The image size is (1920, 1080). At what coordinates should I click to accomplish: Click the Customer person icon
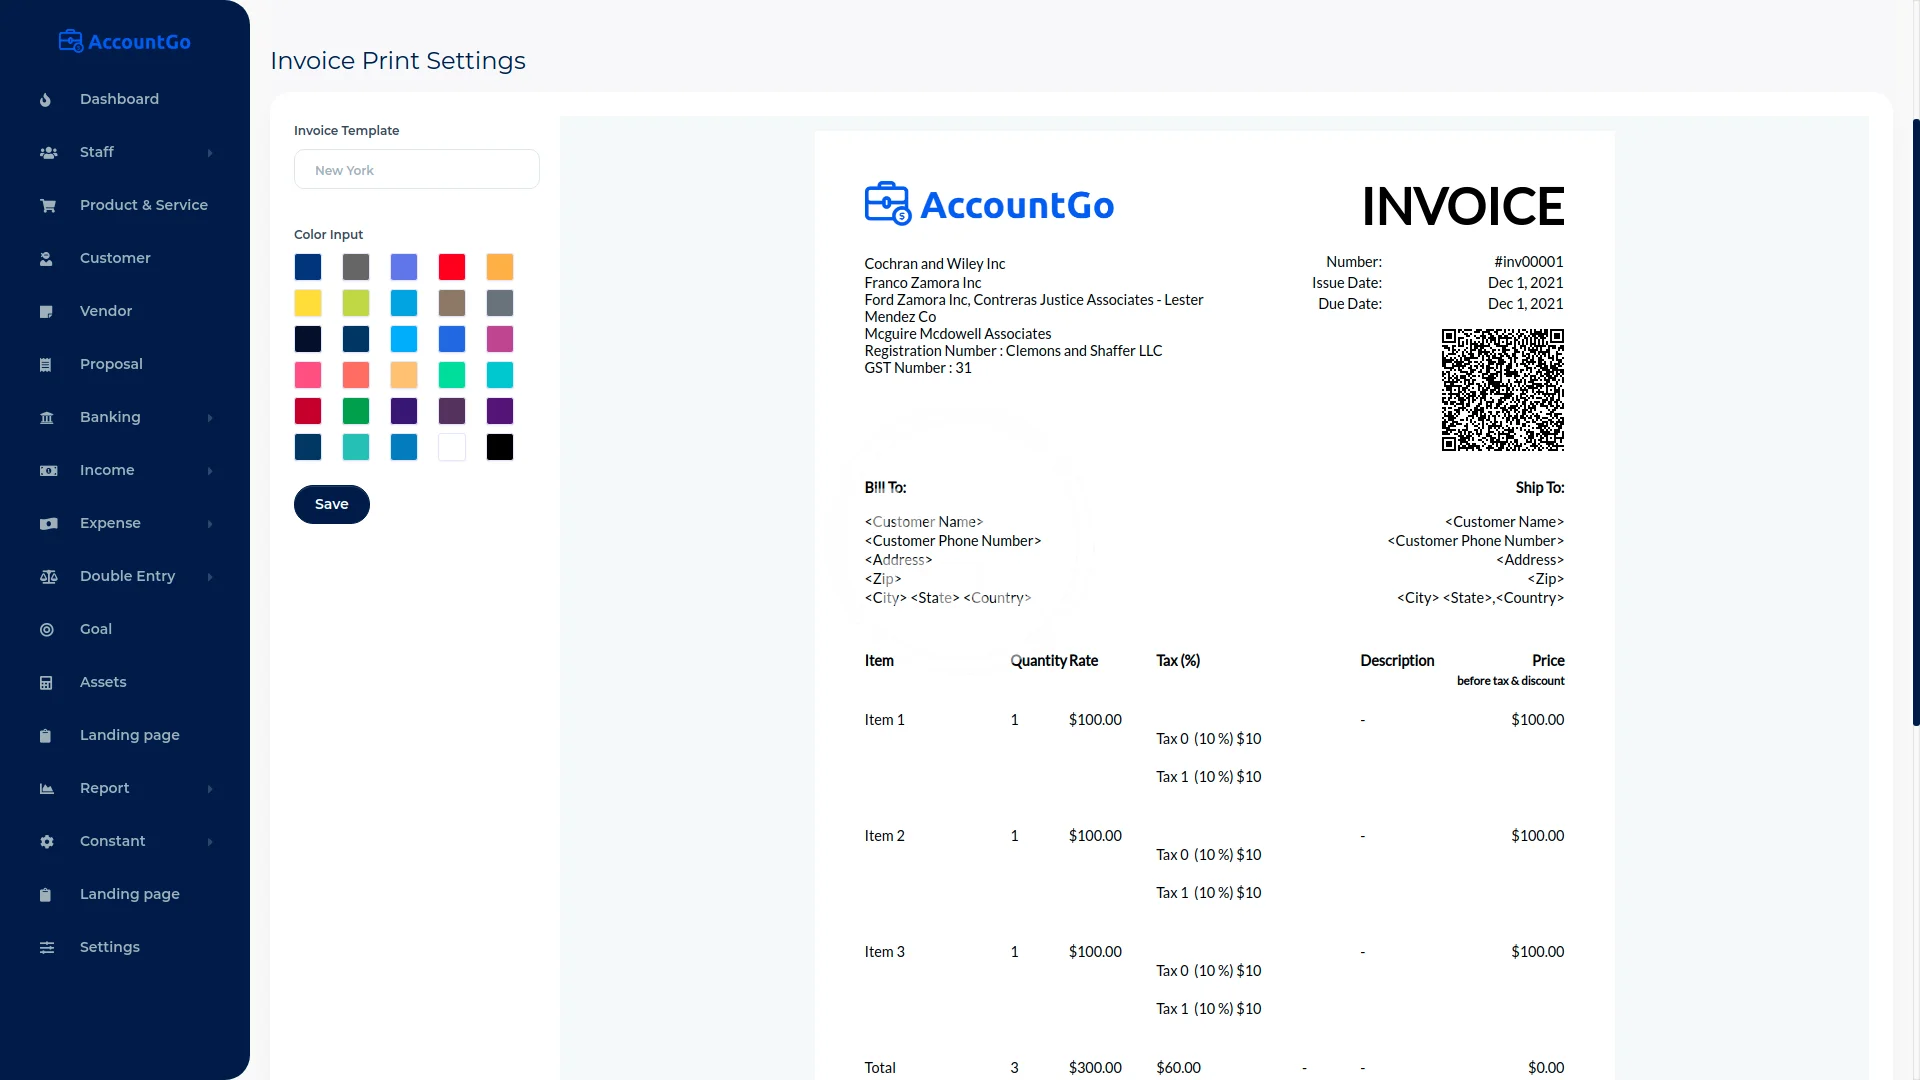click(x=46, y=259)
